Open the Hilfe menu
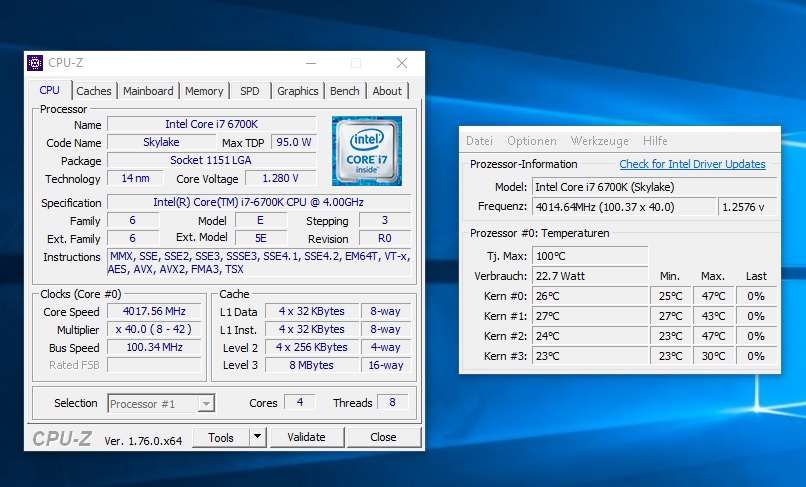The image size is (806, 487). pyautogui.click(x=655, y=141)
